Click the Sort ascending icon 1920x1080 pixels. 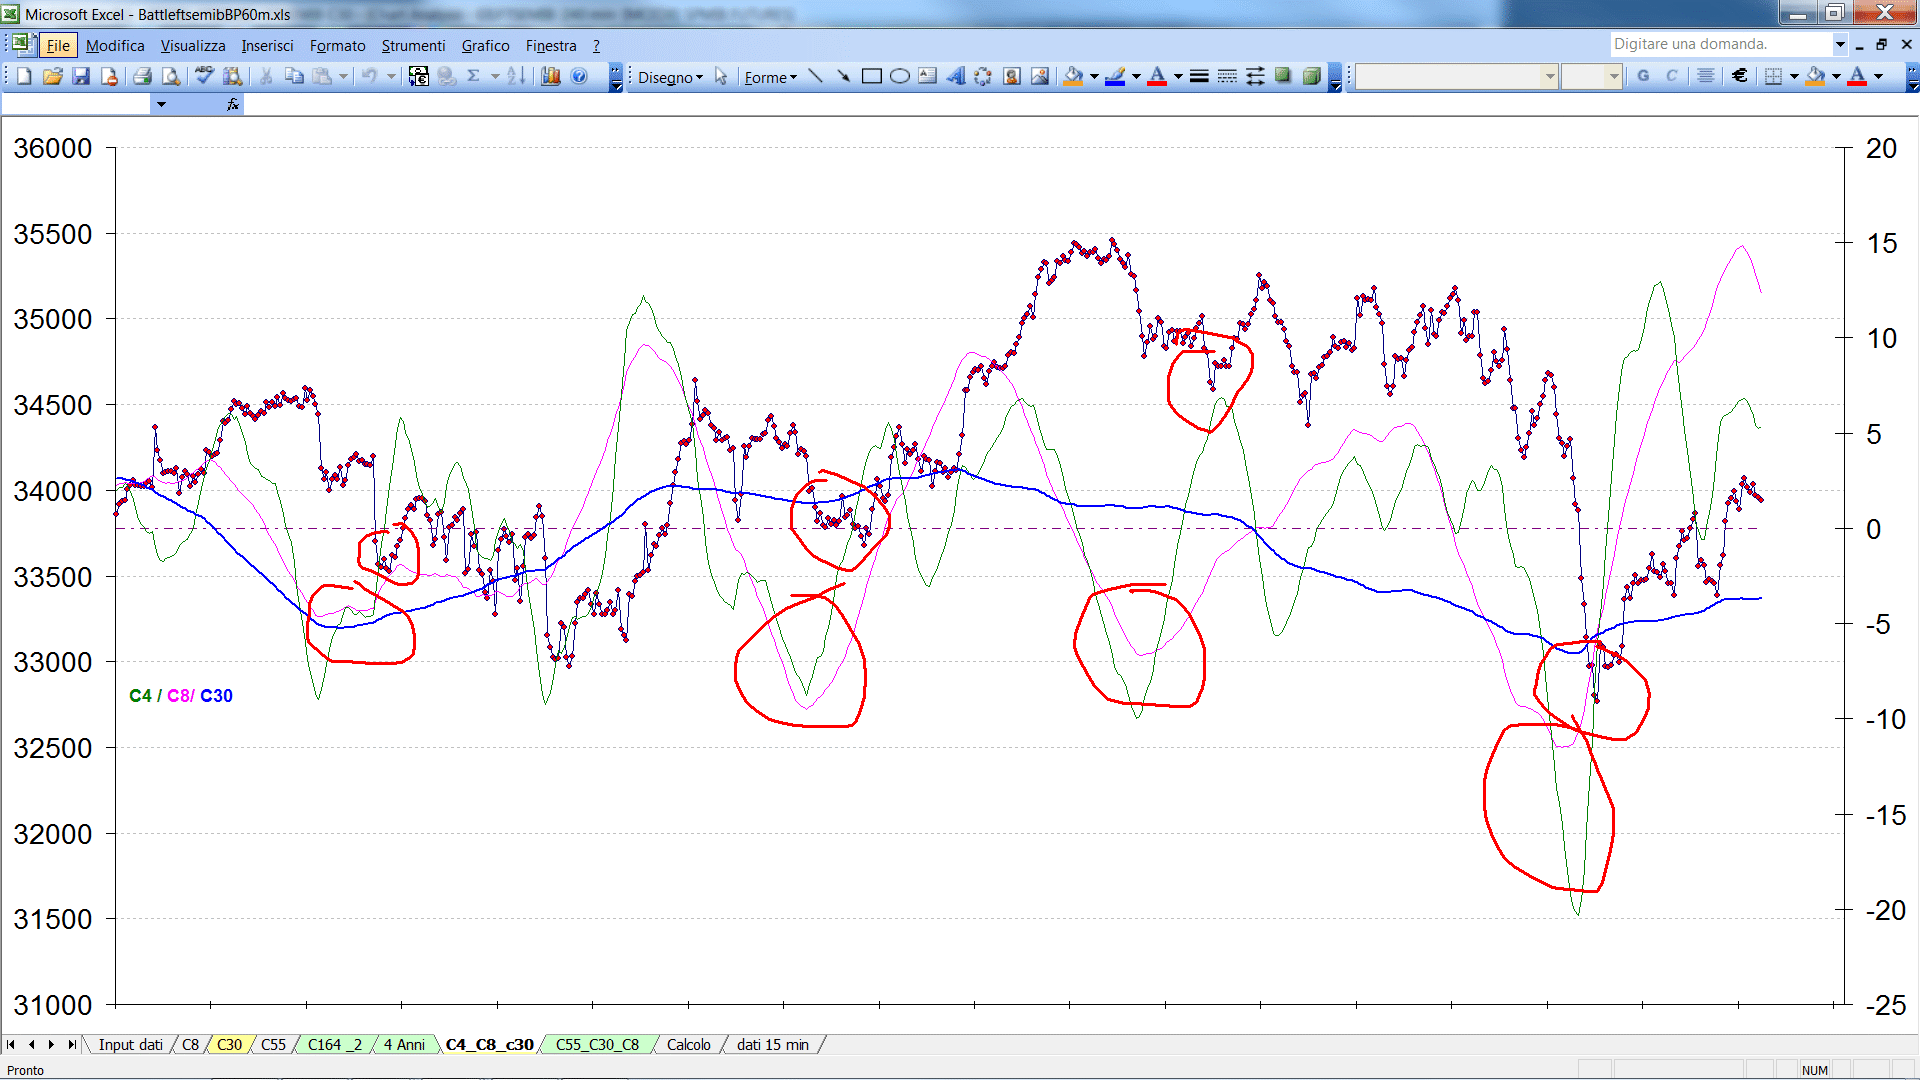point(516,76)
